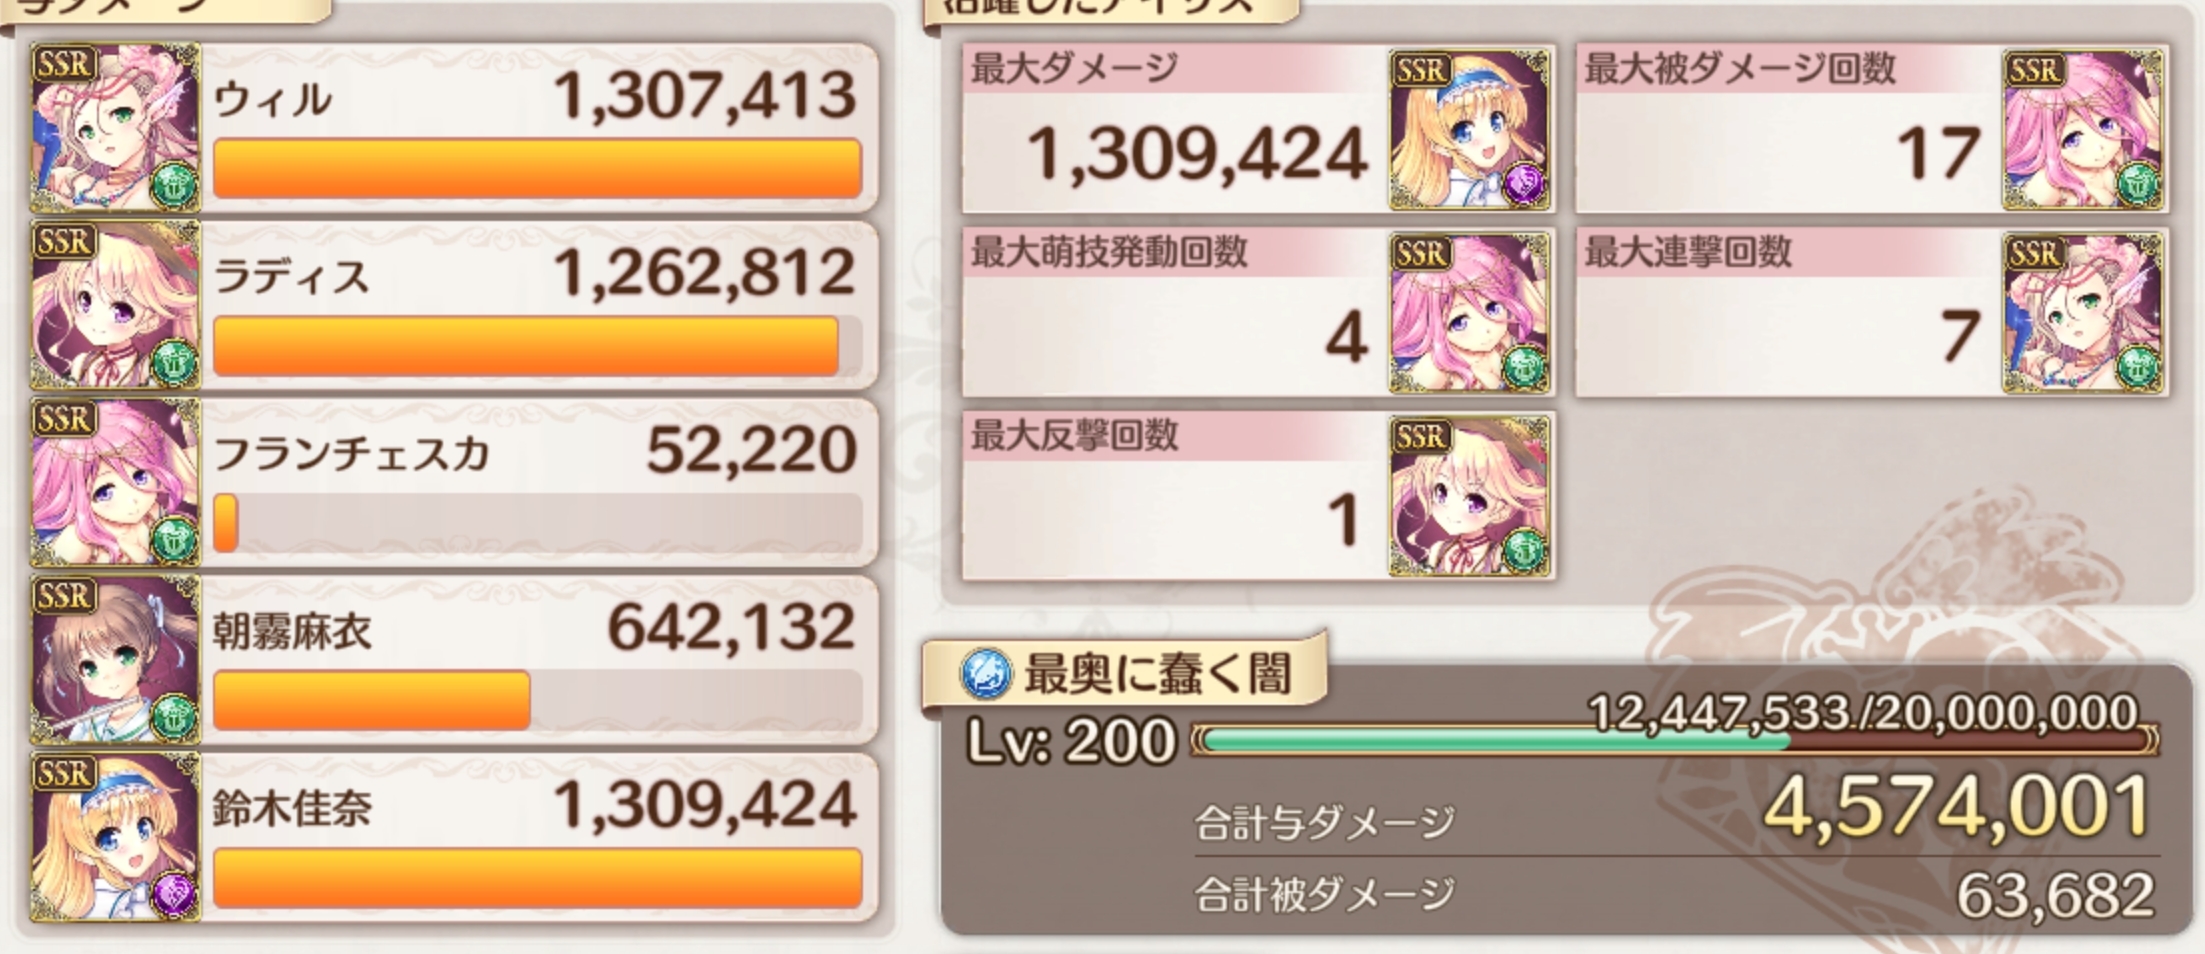Click the 1,309,424 max damage value

(x=1197, y=155)
